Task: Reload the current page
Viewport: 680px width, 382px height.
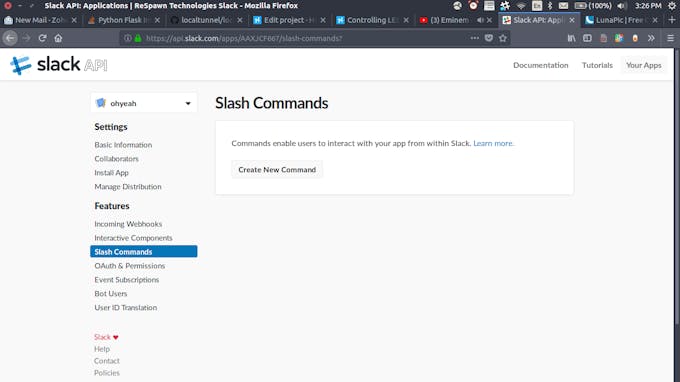Action: point(42,38)
